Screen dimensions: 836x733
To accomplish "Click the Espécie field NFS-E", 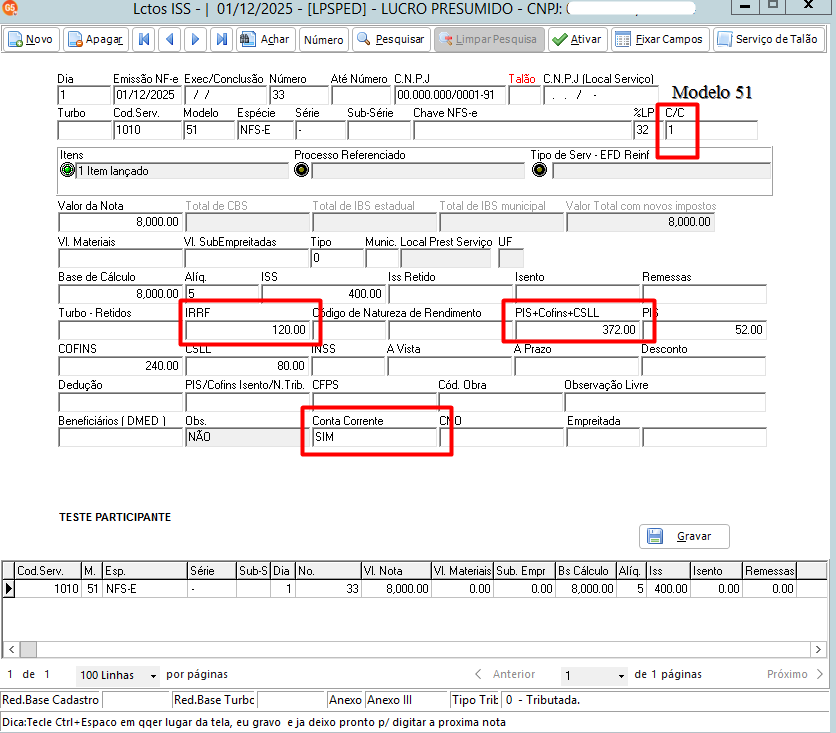I will click(x=266, y=130).
